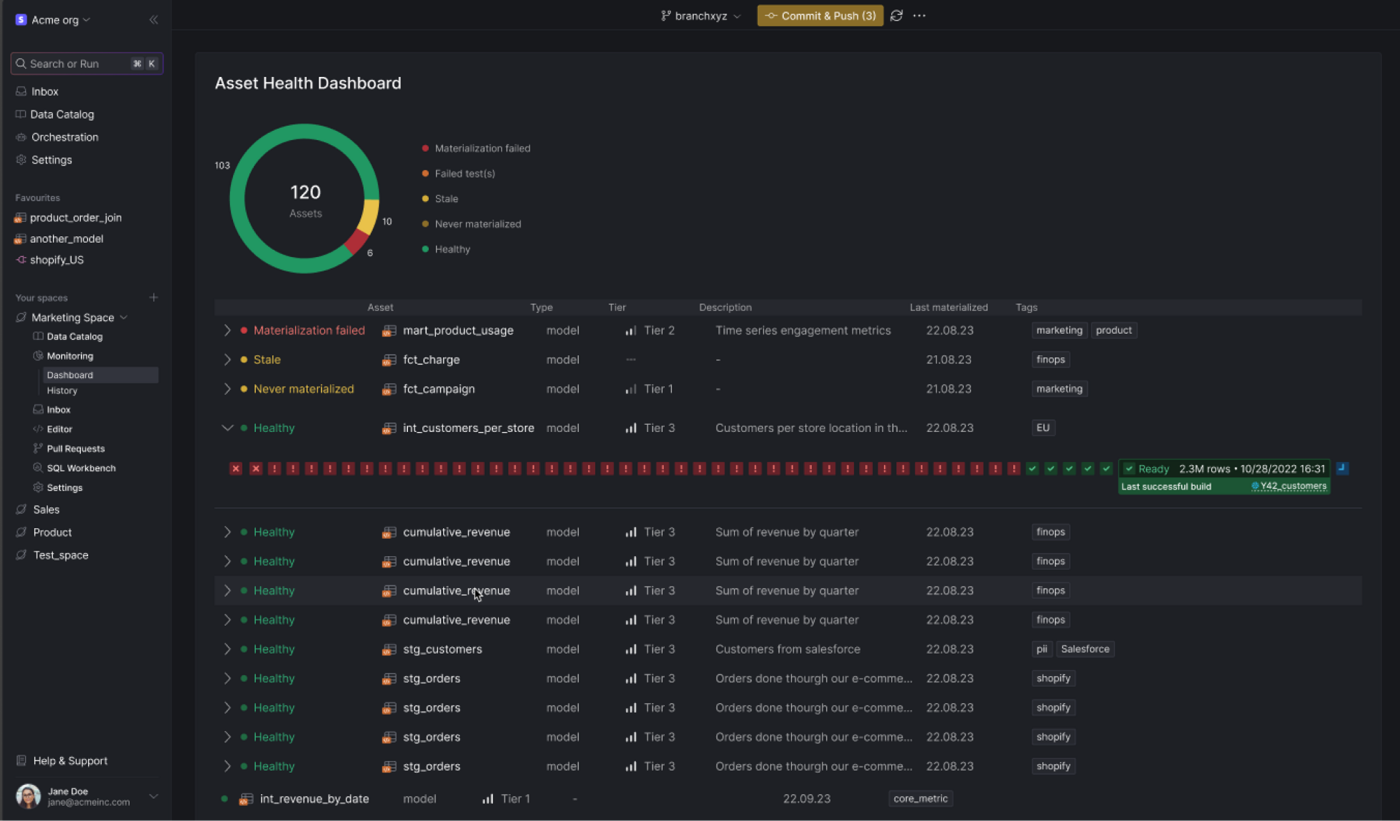This screenshot has height=821, width=1400.
Task: Click the Healthy legend entry
Action: click(446, 249)
